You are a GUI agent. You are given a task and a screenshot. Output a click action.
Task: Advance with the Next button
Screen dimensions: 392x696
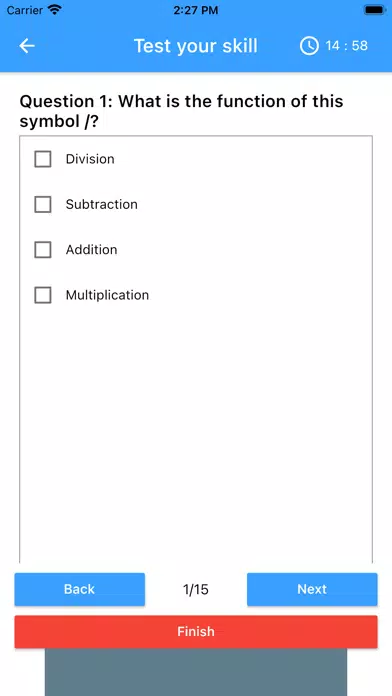coord(312,589)
